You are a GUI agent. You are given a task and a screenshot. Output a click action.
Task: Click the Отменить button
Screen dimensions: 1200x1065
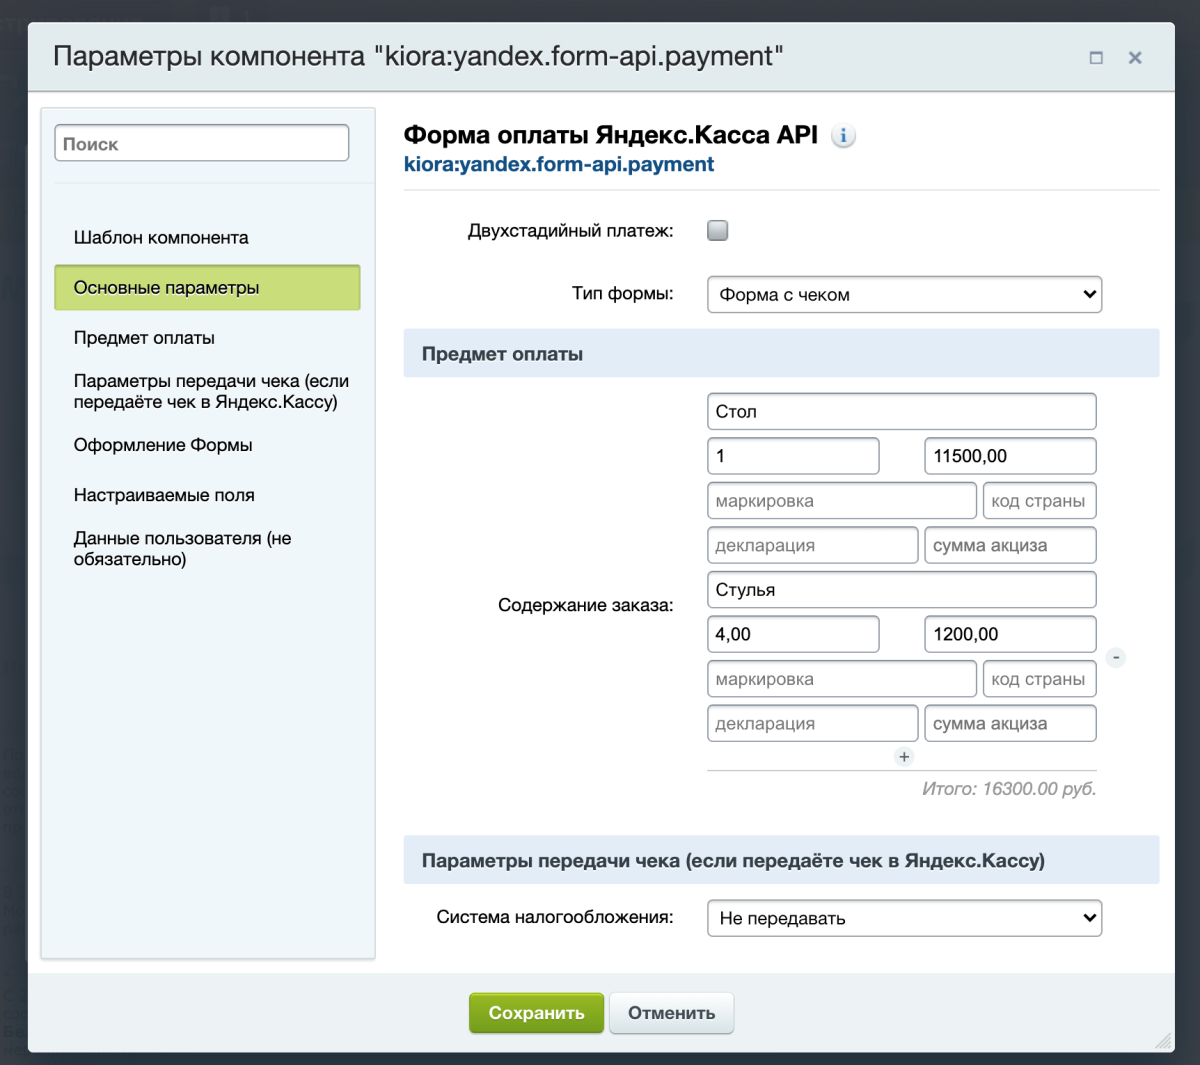click(x=671, y=1013)
